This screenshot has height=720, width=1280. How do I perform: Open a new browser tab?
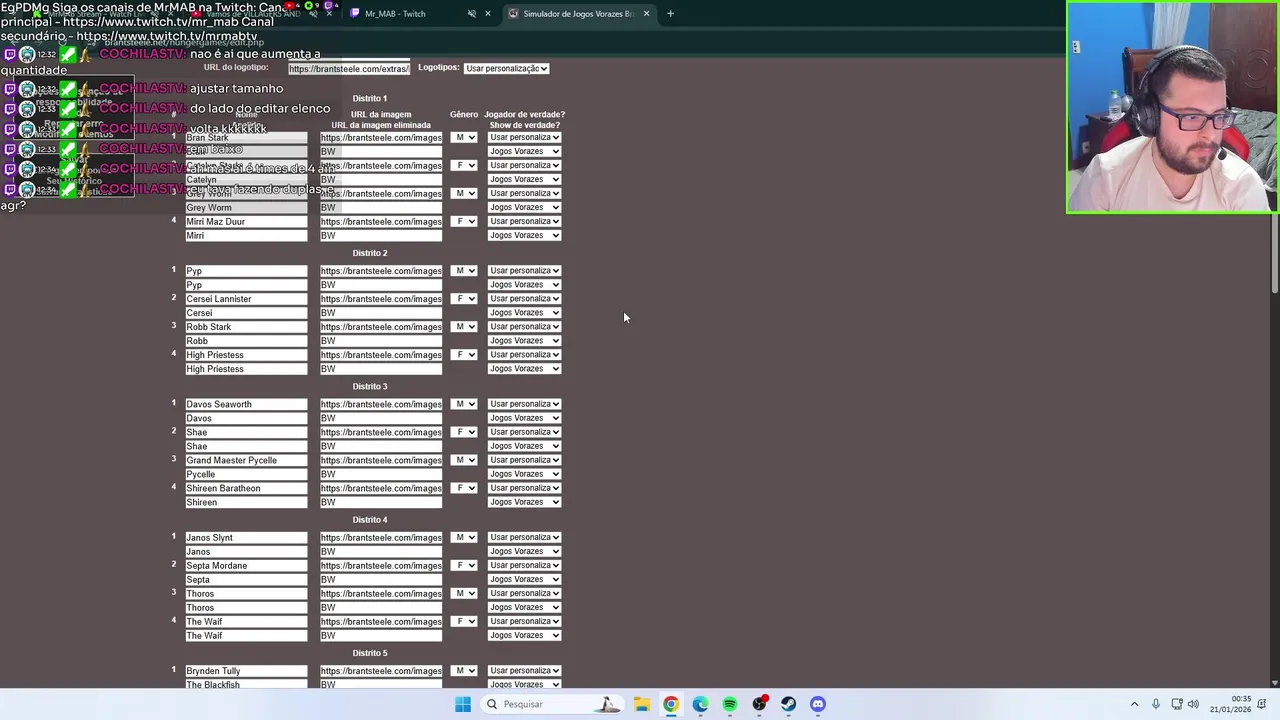[670, 14]
